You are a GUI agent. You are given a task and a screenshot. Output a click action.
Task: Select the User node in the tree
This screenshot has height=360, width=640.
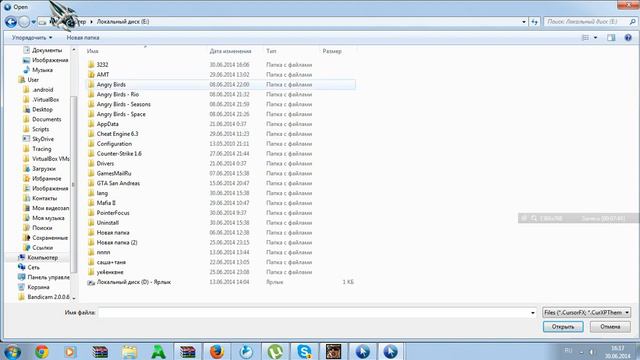29,80
